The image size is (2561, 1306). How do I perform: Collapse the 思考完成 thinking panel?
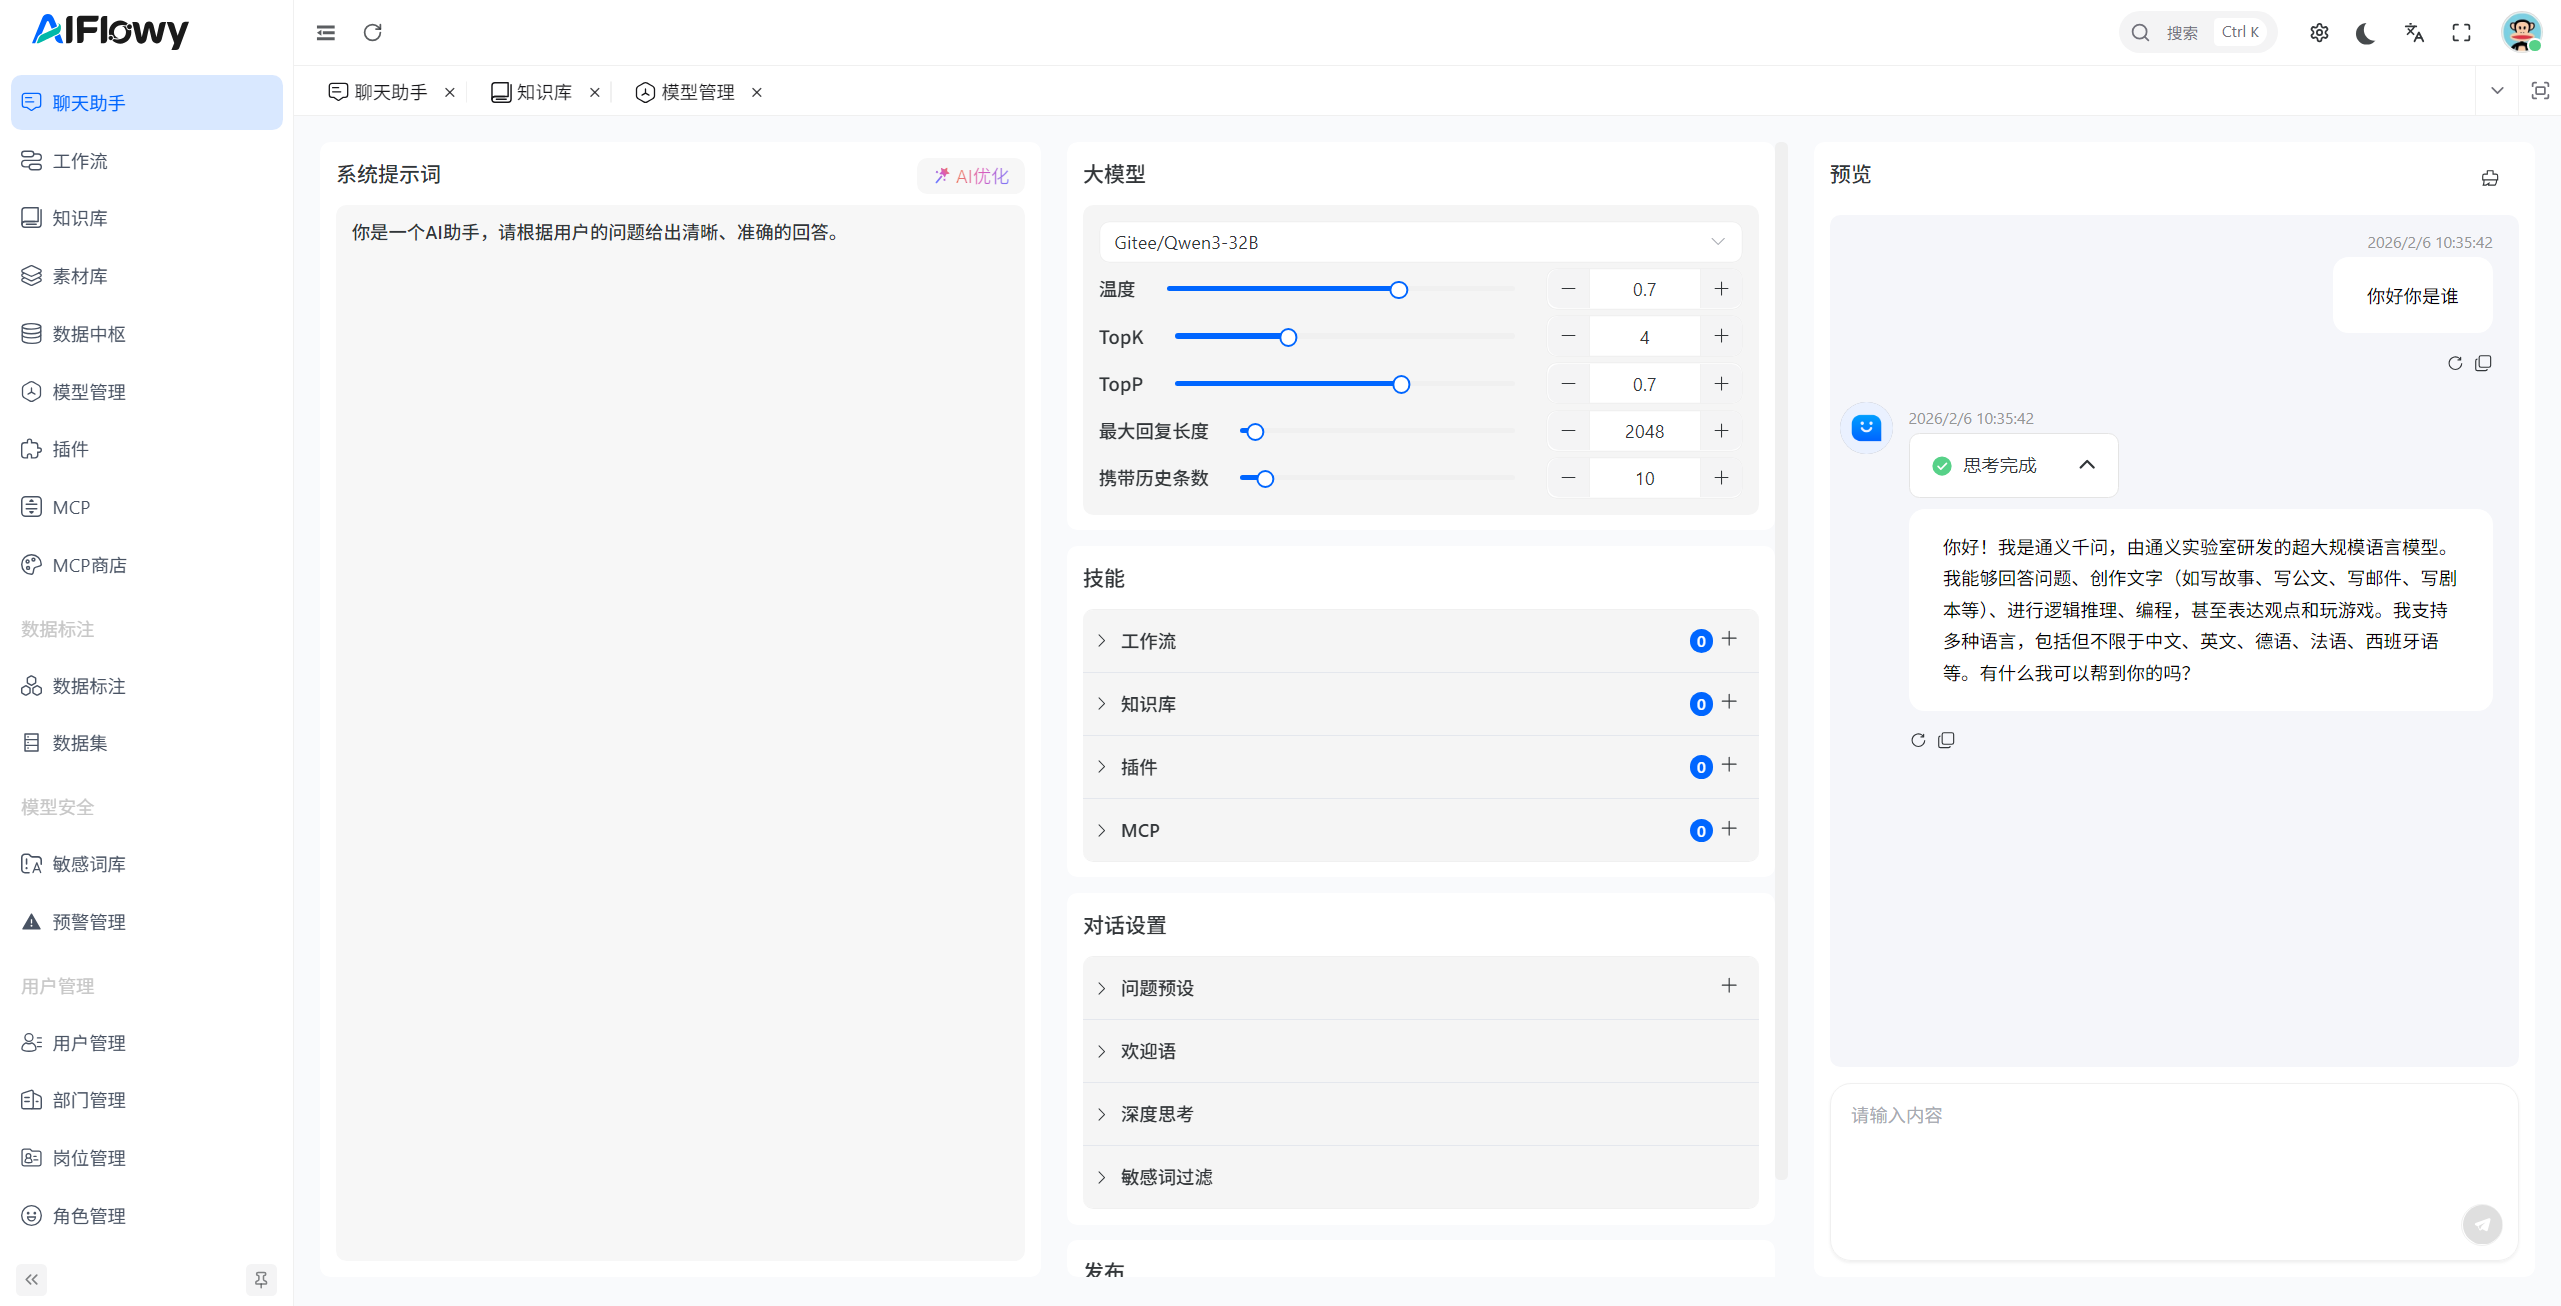coord(2086,465)
